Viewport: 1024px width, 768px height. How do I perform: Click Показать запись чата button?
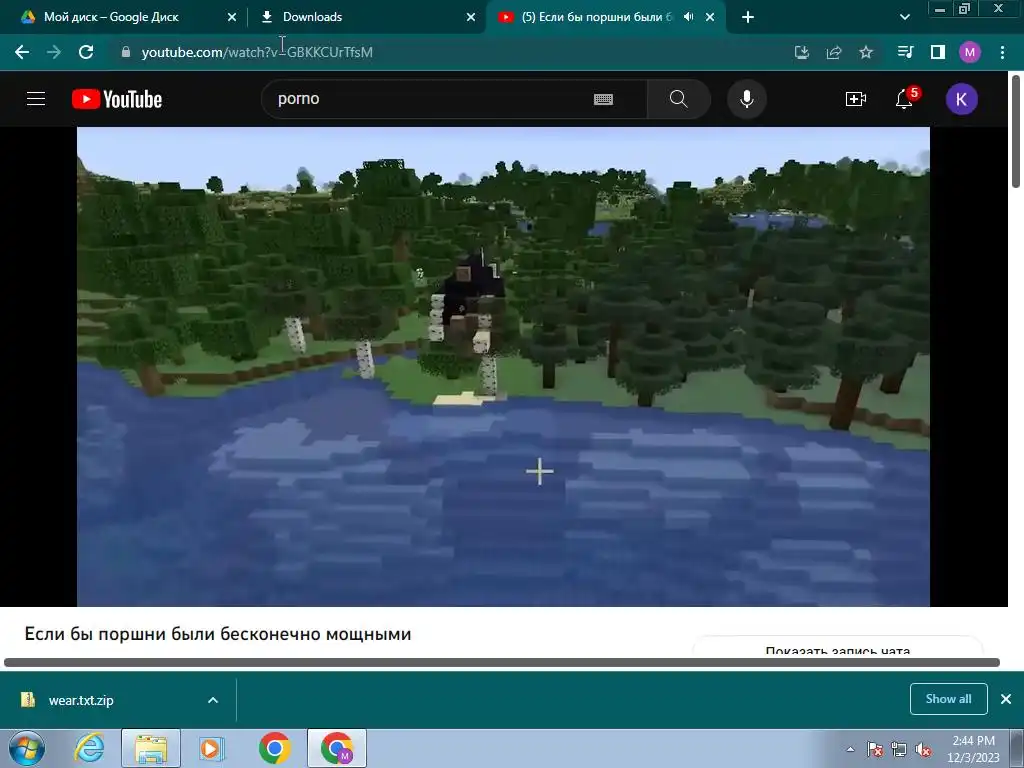pyautogui.click(x=837, y=648)
